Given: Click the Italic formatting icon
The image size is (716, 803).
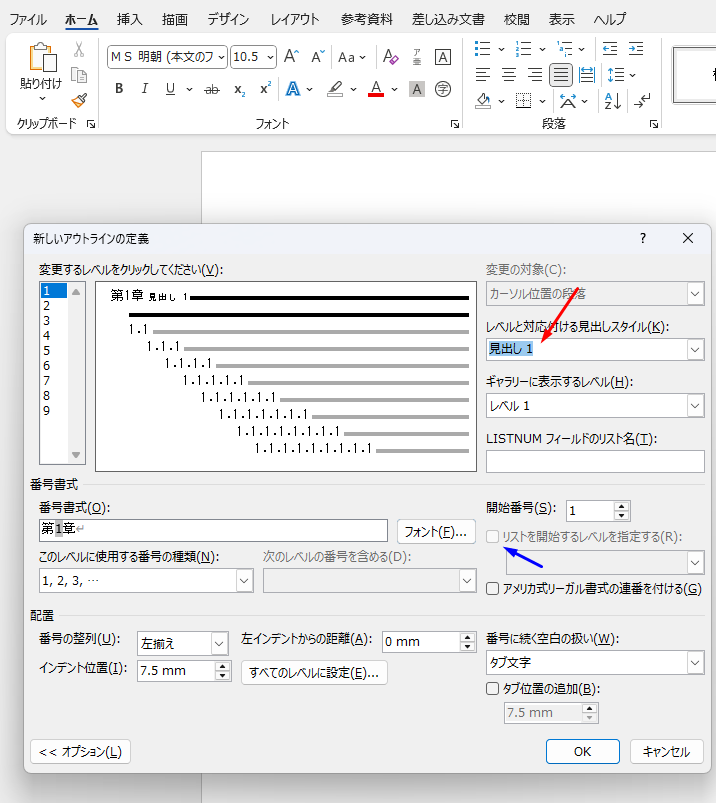Looking at the screenshot, I should [x=145, y=89].
